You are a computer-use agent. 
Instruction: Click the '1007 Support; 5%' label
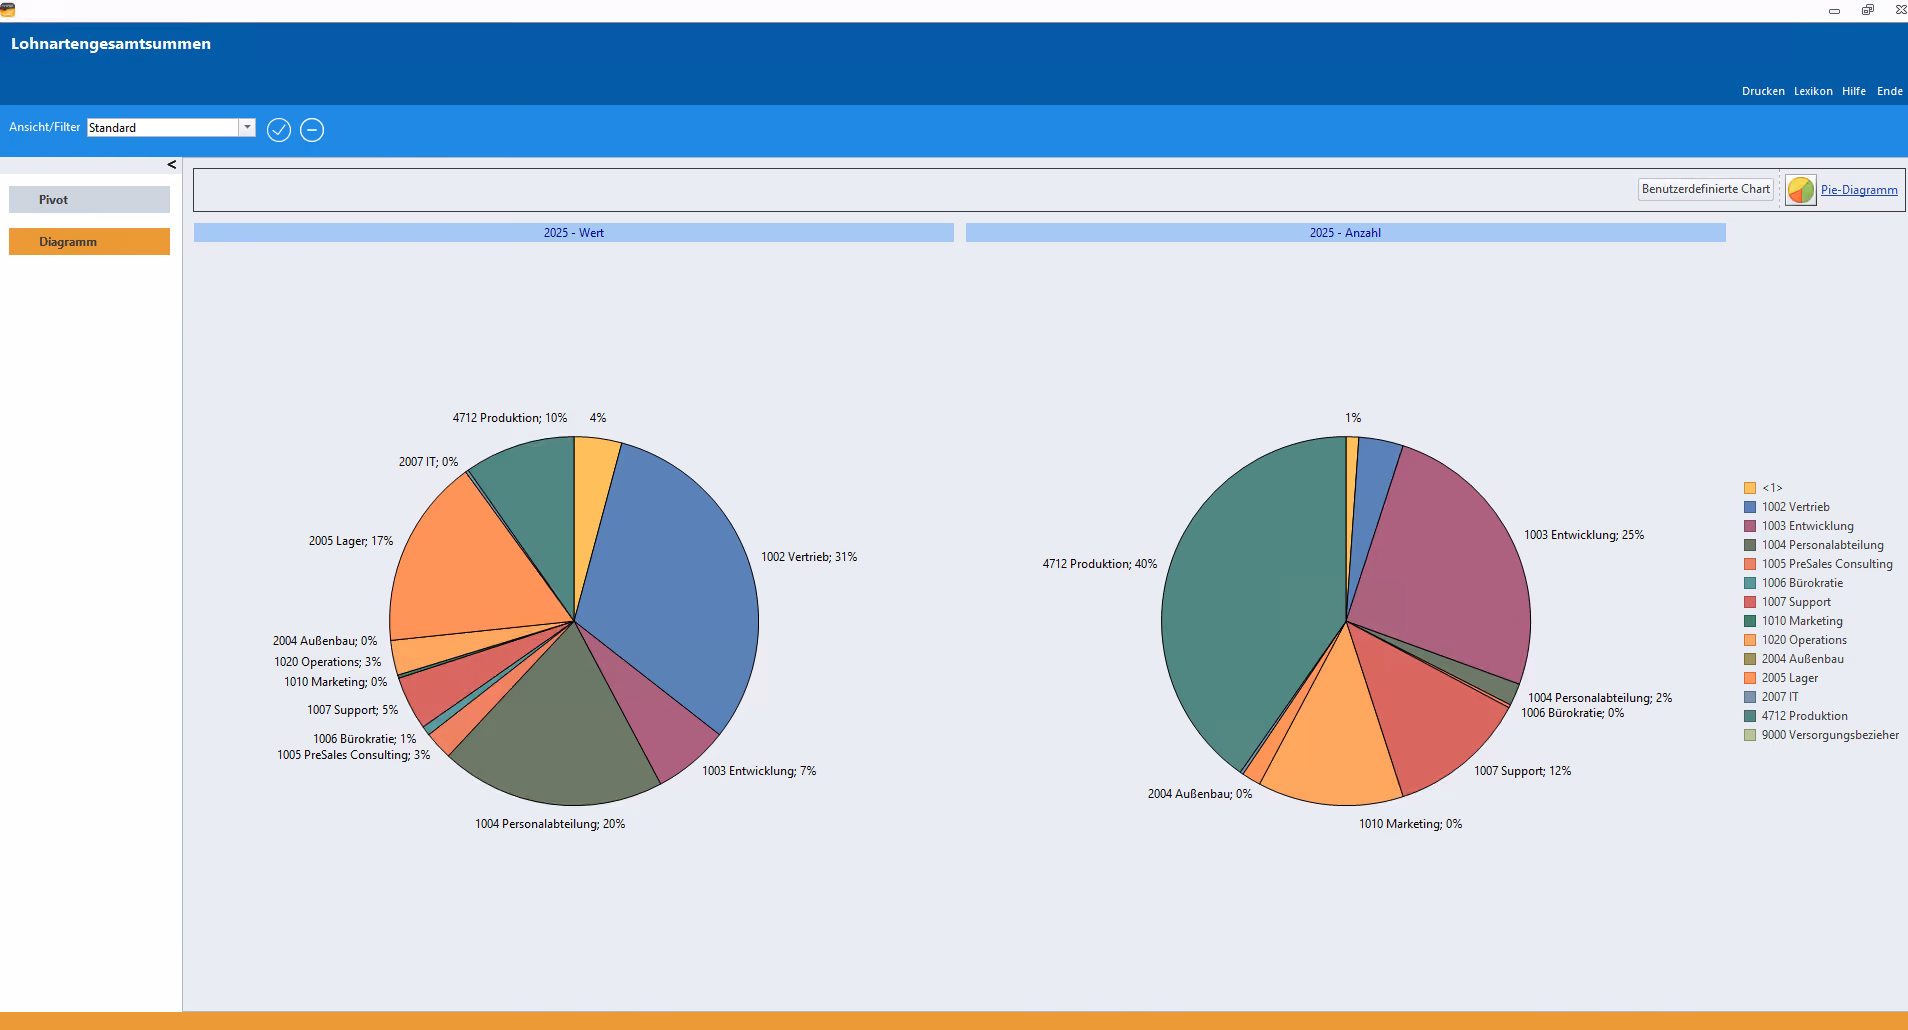(353, 710)
